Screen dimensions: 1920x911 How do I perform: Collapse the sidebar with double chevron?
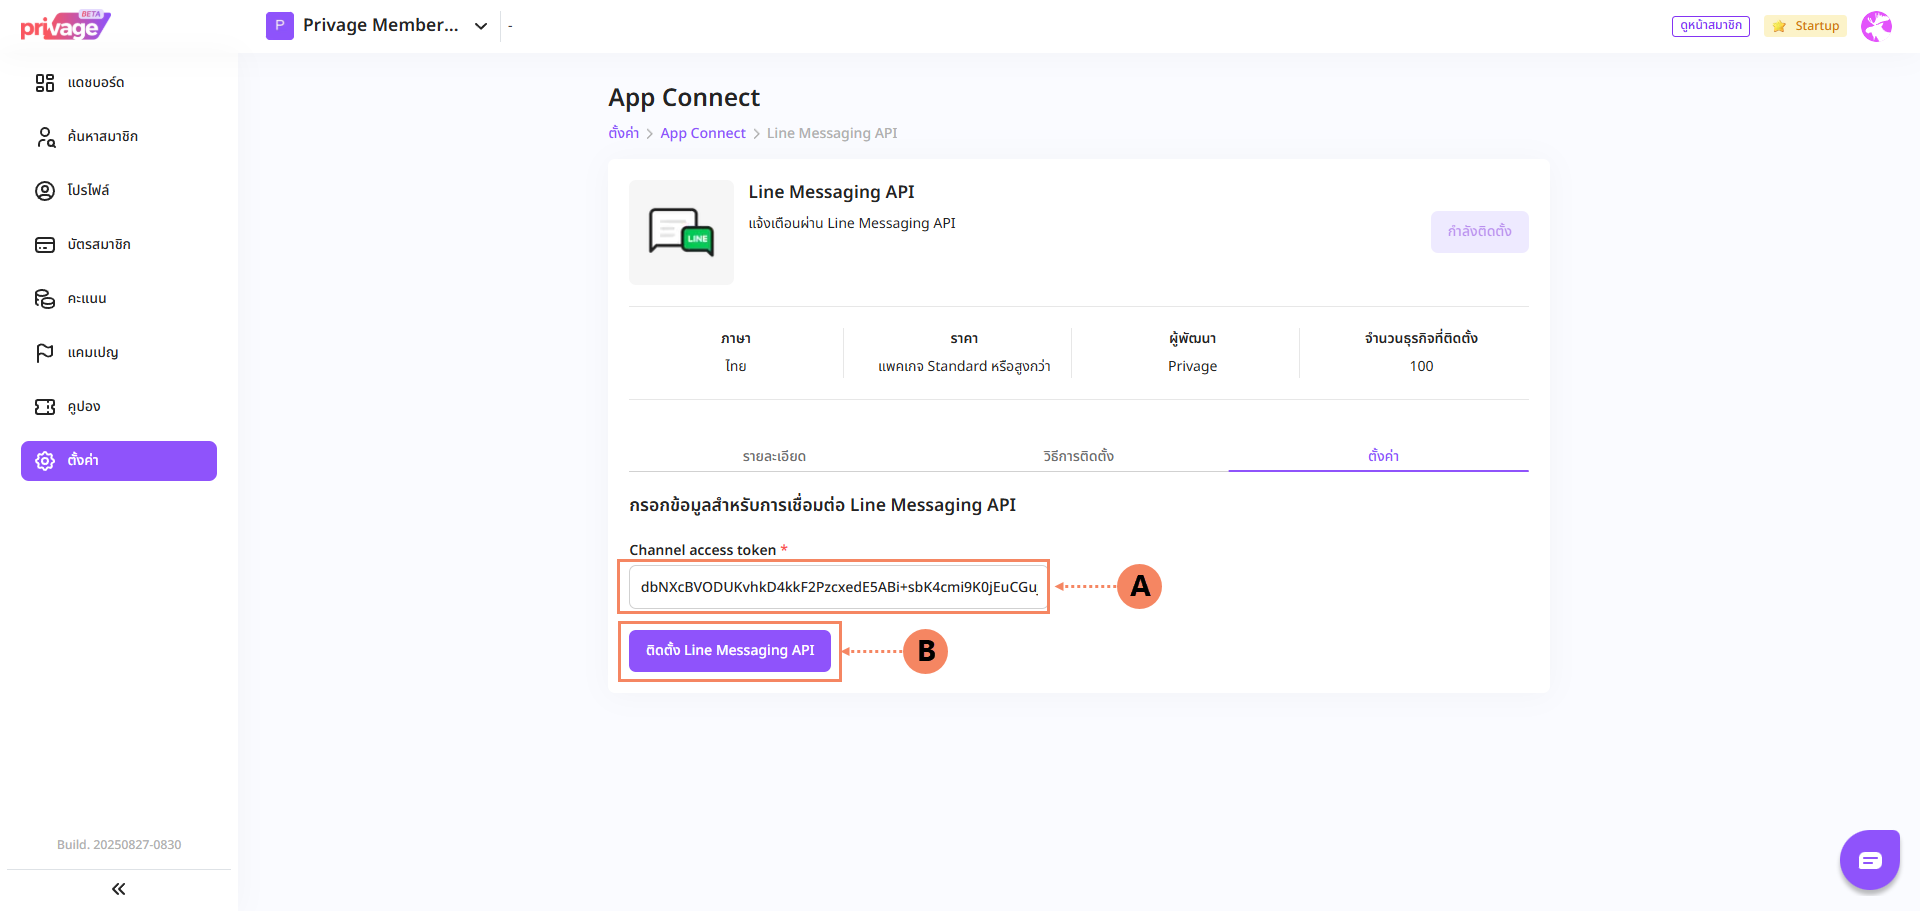(x=118, y=889)
